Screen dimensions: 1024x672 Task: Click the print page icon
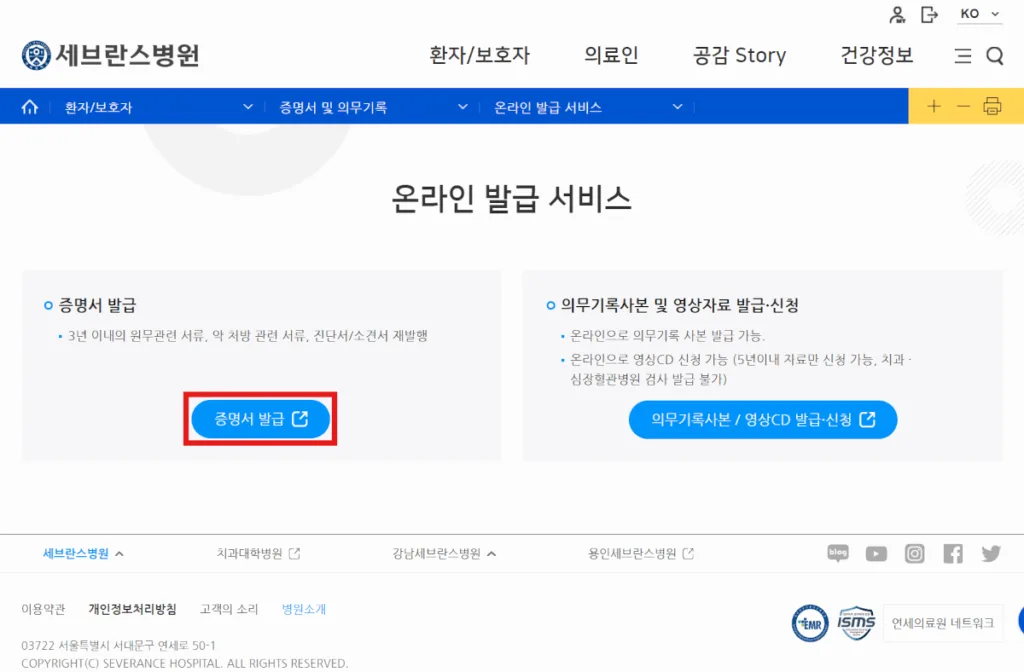[992, 106]
